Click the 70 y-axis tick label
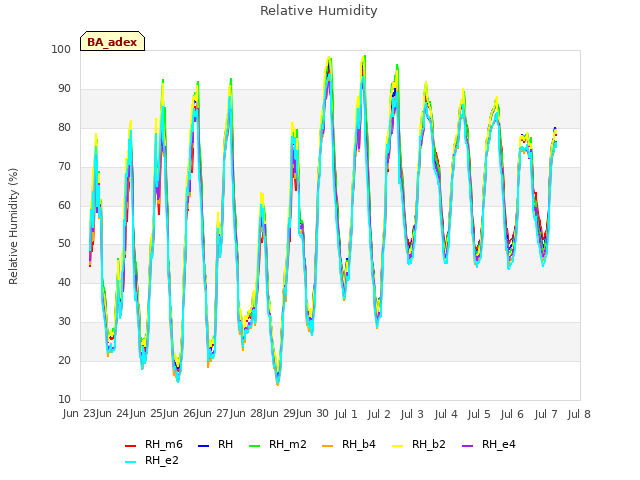640x480 pixels. pos(64,167)
